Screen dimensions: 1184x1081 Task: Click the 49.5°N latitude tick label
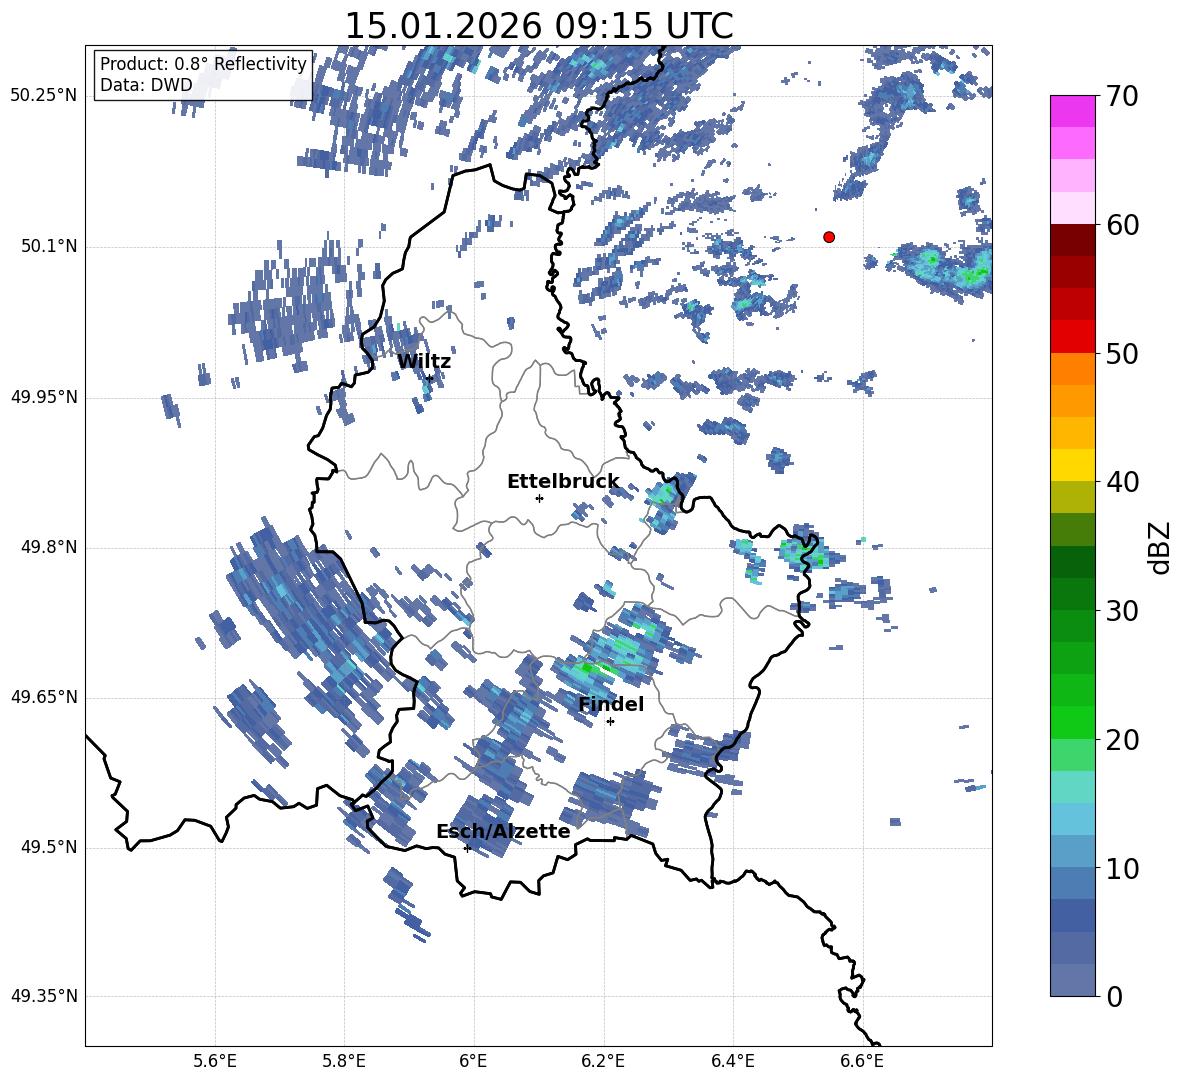49,847
